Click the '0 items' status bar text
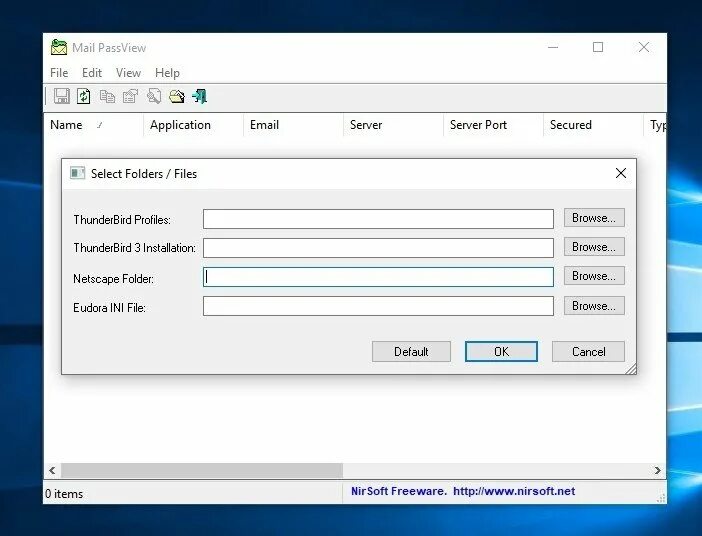This screenshot has width=702, height=536. [x=64, y=493]
